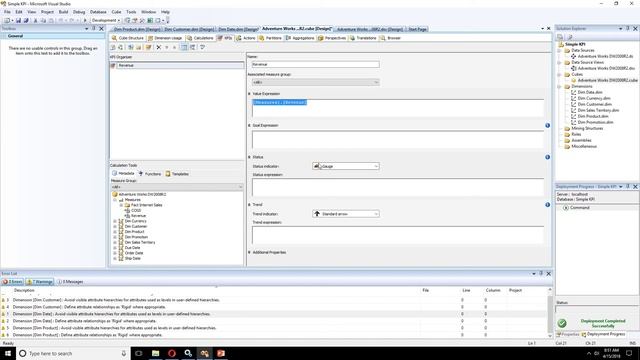This screenshot has height=360, width=640.
Task: Expand Order Date node in metadata tree
Action: pos(115,253)
